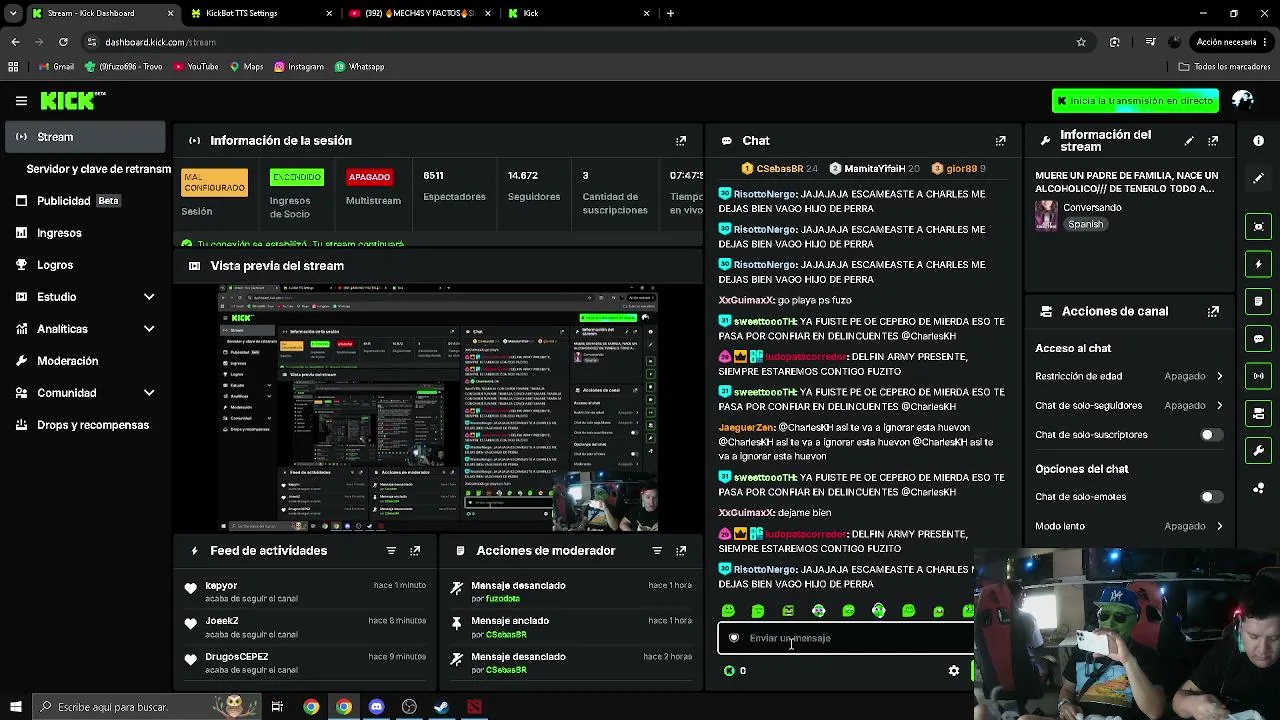Viewport: 1280px width, 720px height.
Task: Open Discord from the taskbar
Action: (x=376, y=707)
